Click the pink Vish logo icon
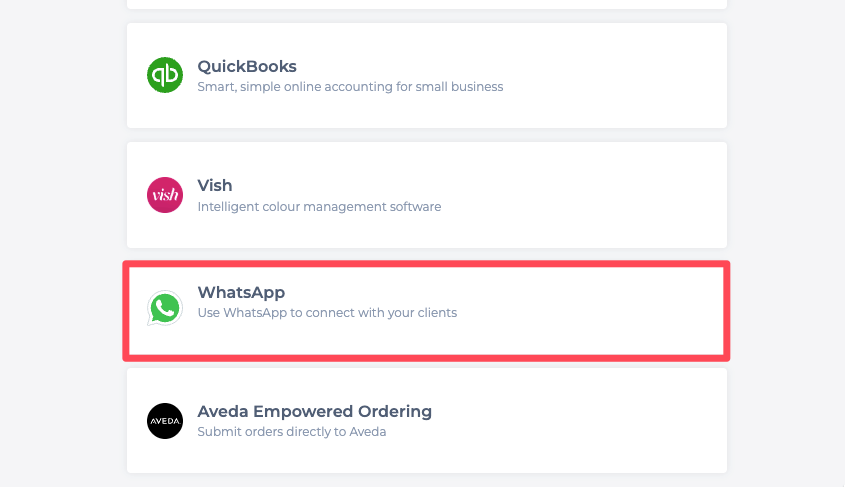Image resolution: width=845 pixels, height=487 pixels. pyautogui.click(x=165, y=195)
